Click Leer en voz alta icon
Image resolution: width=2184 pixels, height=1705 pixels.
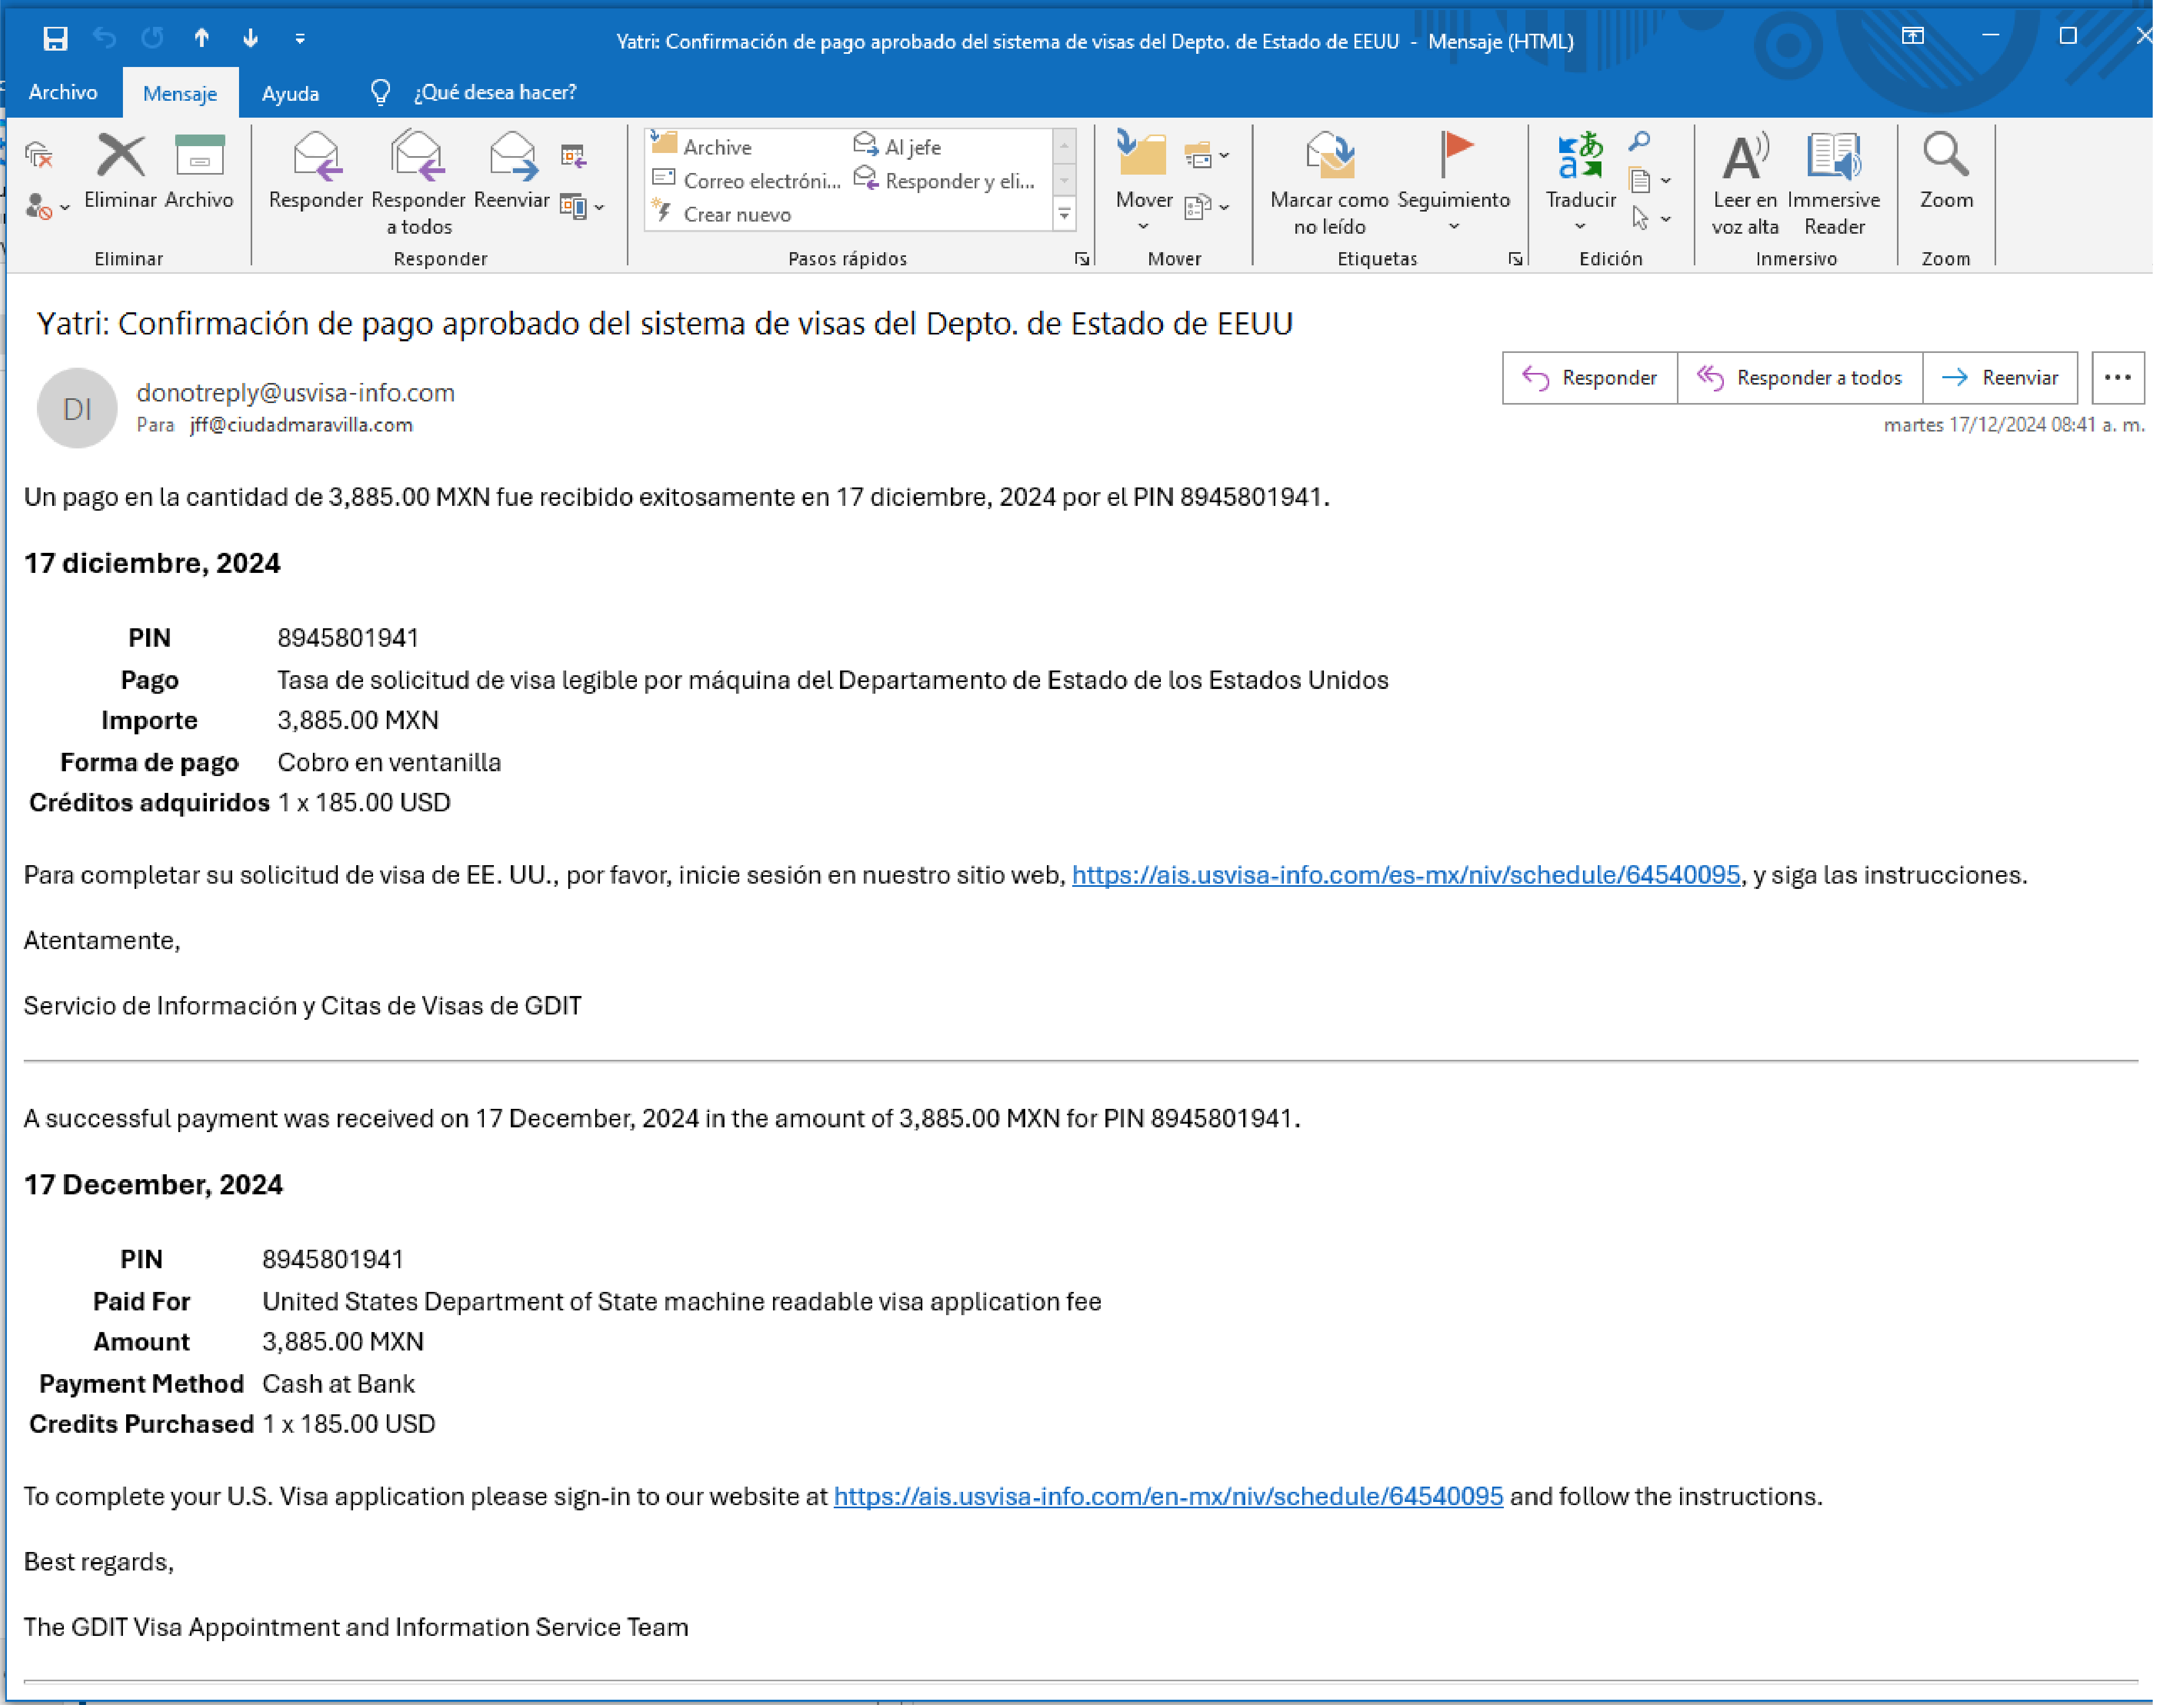[1744, 157]
